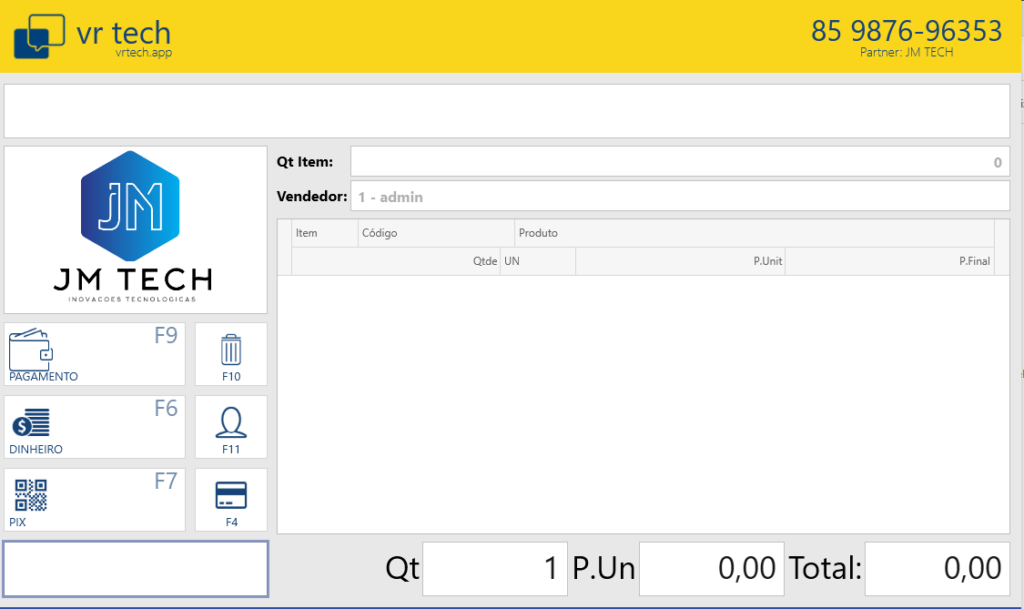Click the vrtech.app link text
1024x609 pixels.
point(143,53)
